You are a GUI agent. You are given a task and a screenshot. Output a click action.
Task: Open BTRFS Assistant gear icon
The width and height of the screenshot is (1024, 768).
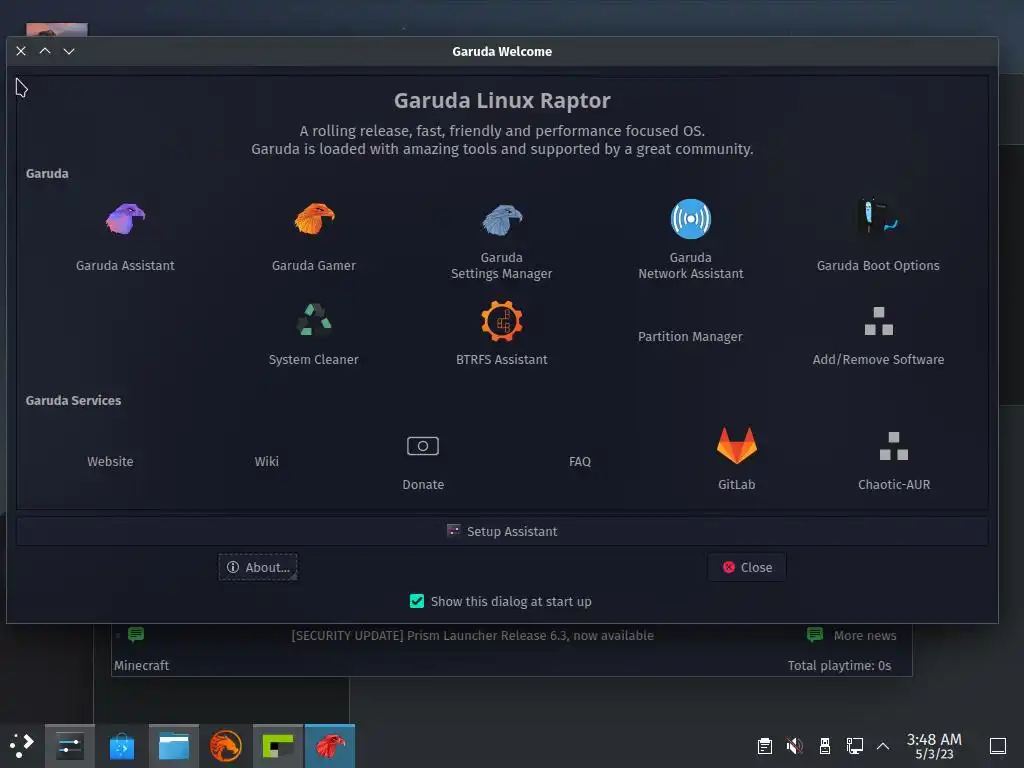502,321
